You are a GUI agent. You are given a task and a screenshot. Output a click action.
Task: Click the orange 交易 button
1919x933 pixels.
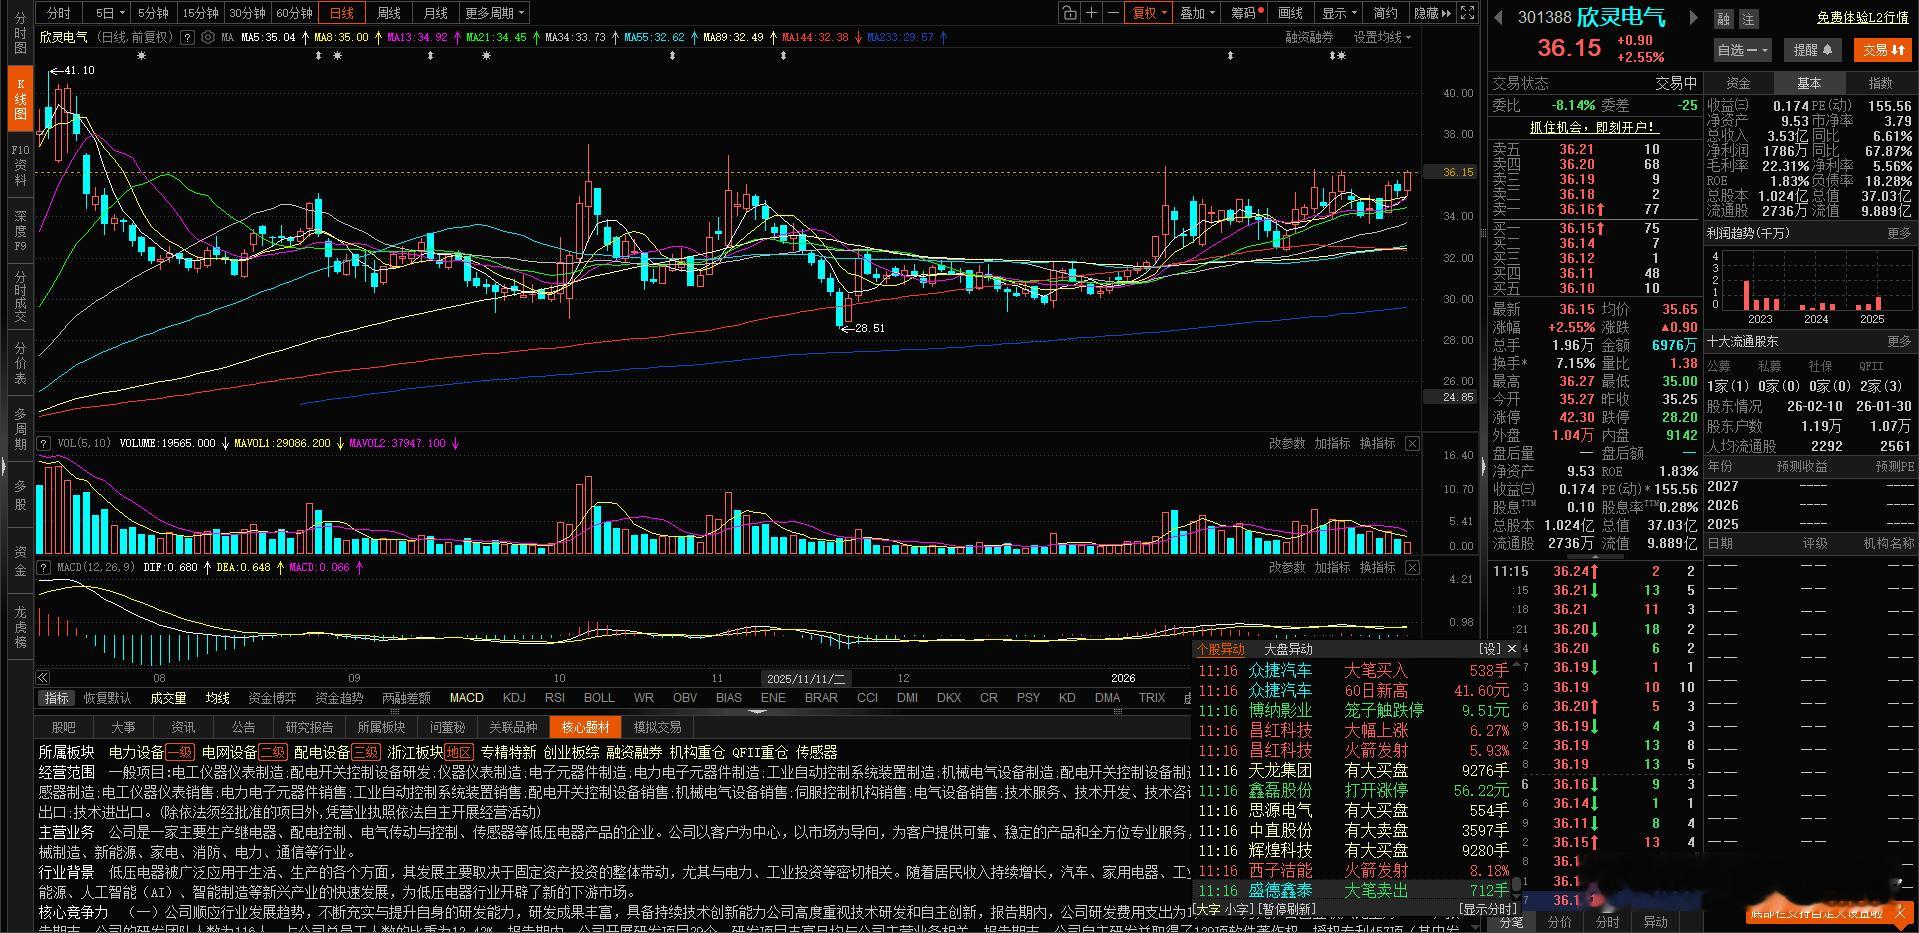tap(1883, 50)
